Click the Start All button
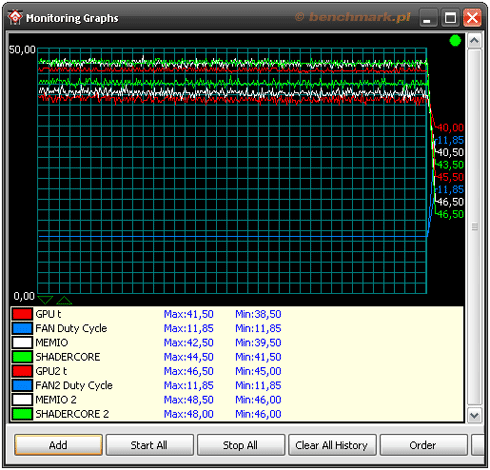 (x=149, y=445)
